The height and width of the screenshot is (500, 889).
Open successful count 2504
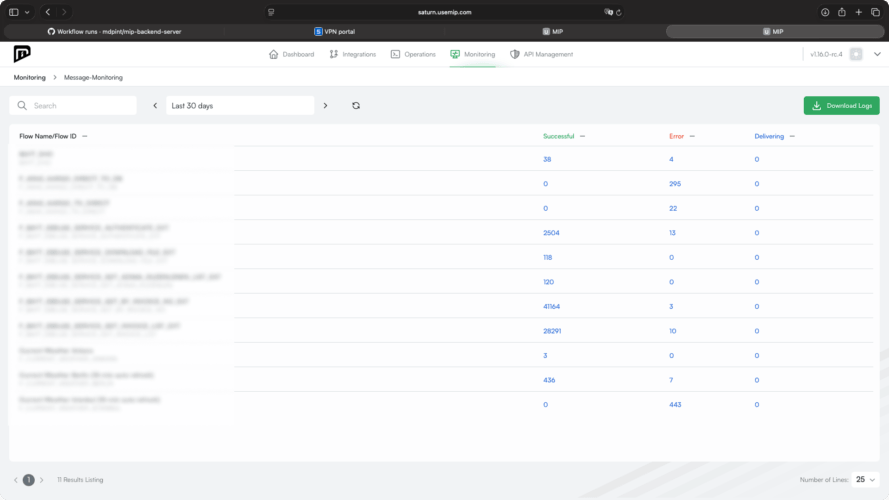(x=551, y=233)
